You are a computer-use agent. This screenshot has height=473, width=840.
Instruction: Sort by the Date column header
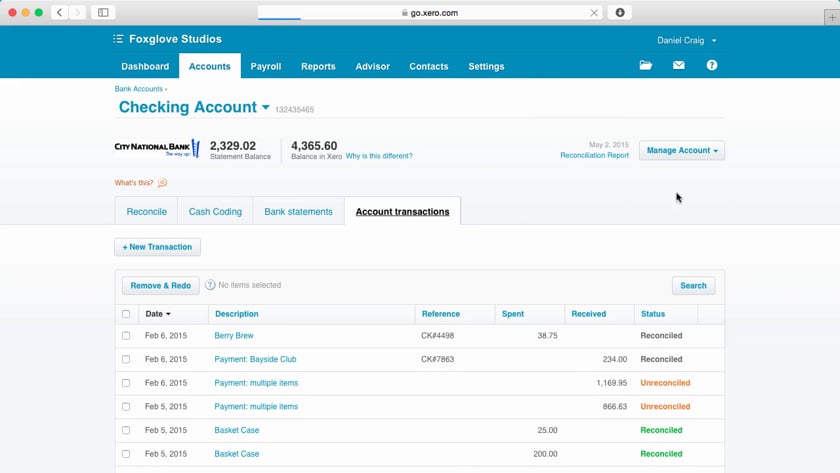click(158, 314)
